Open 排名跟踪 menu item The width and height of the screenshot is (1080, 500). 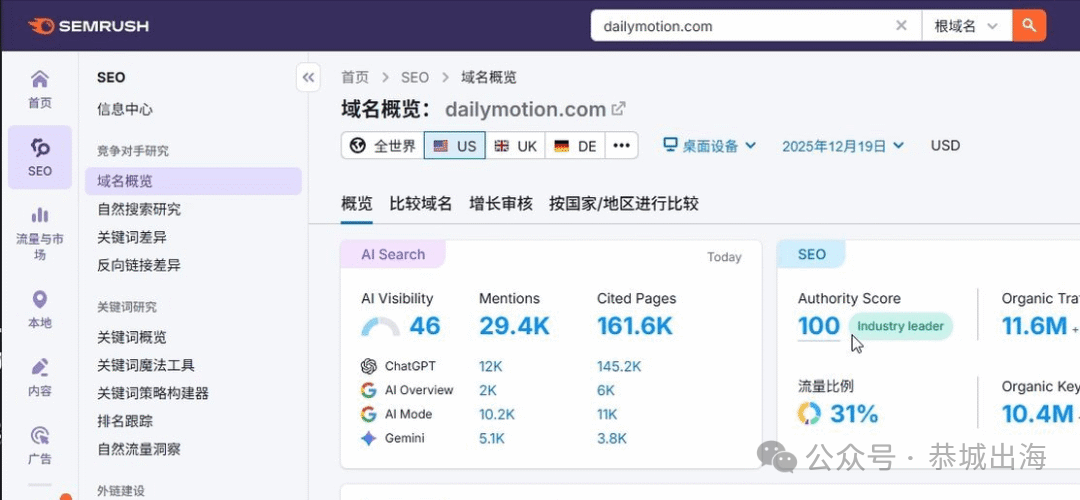(125, 421)
